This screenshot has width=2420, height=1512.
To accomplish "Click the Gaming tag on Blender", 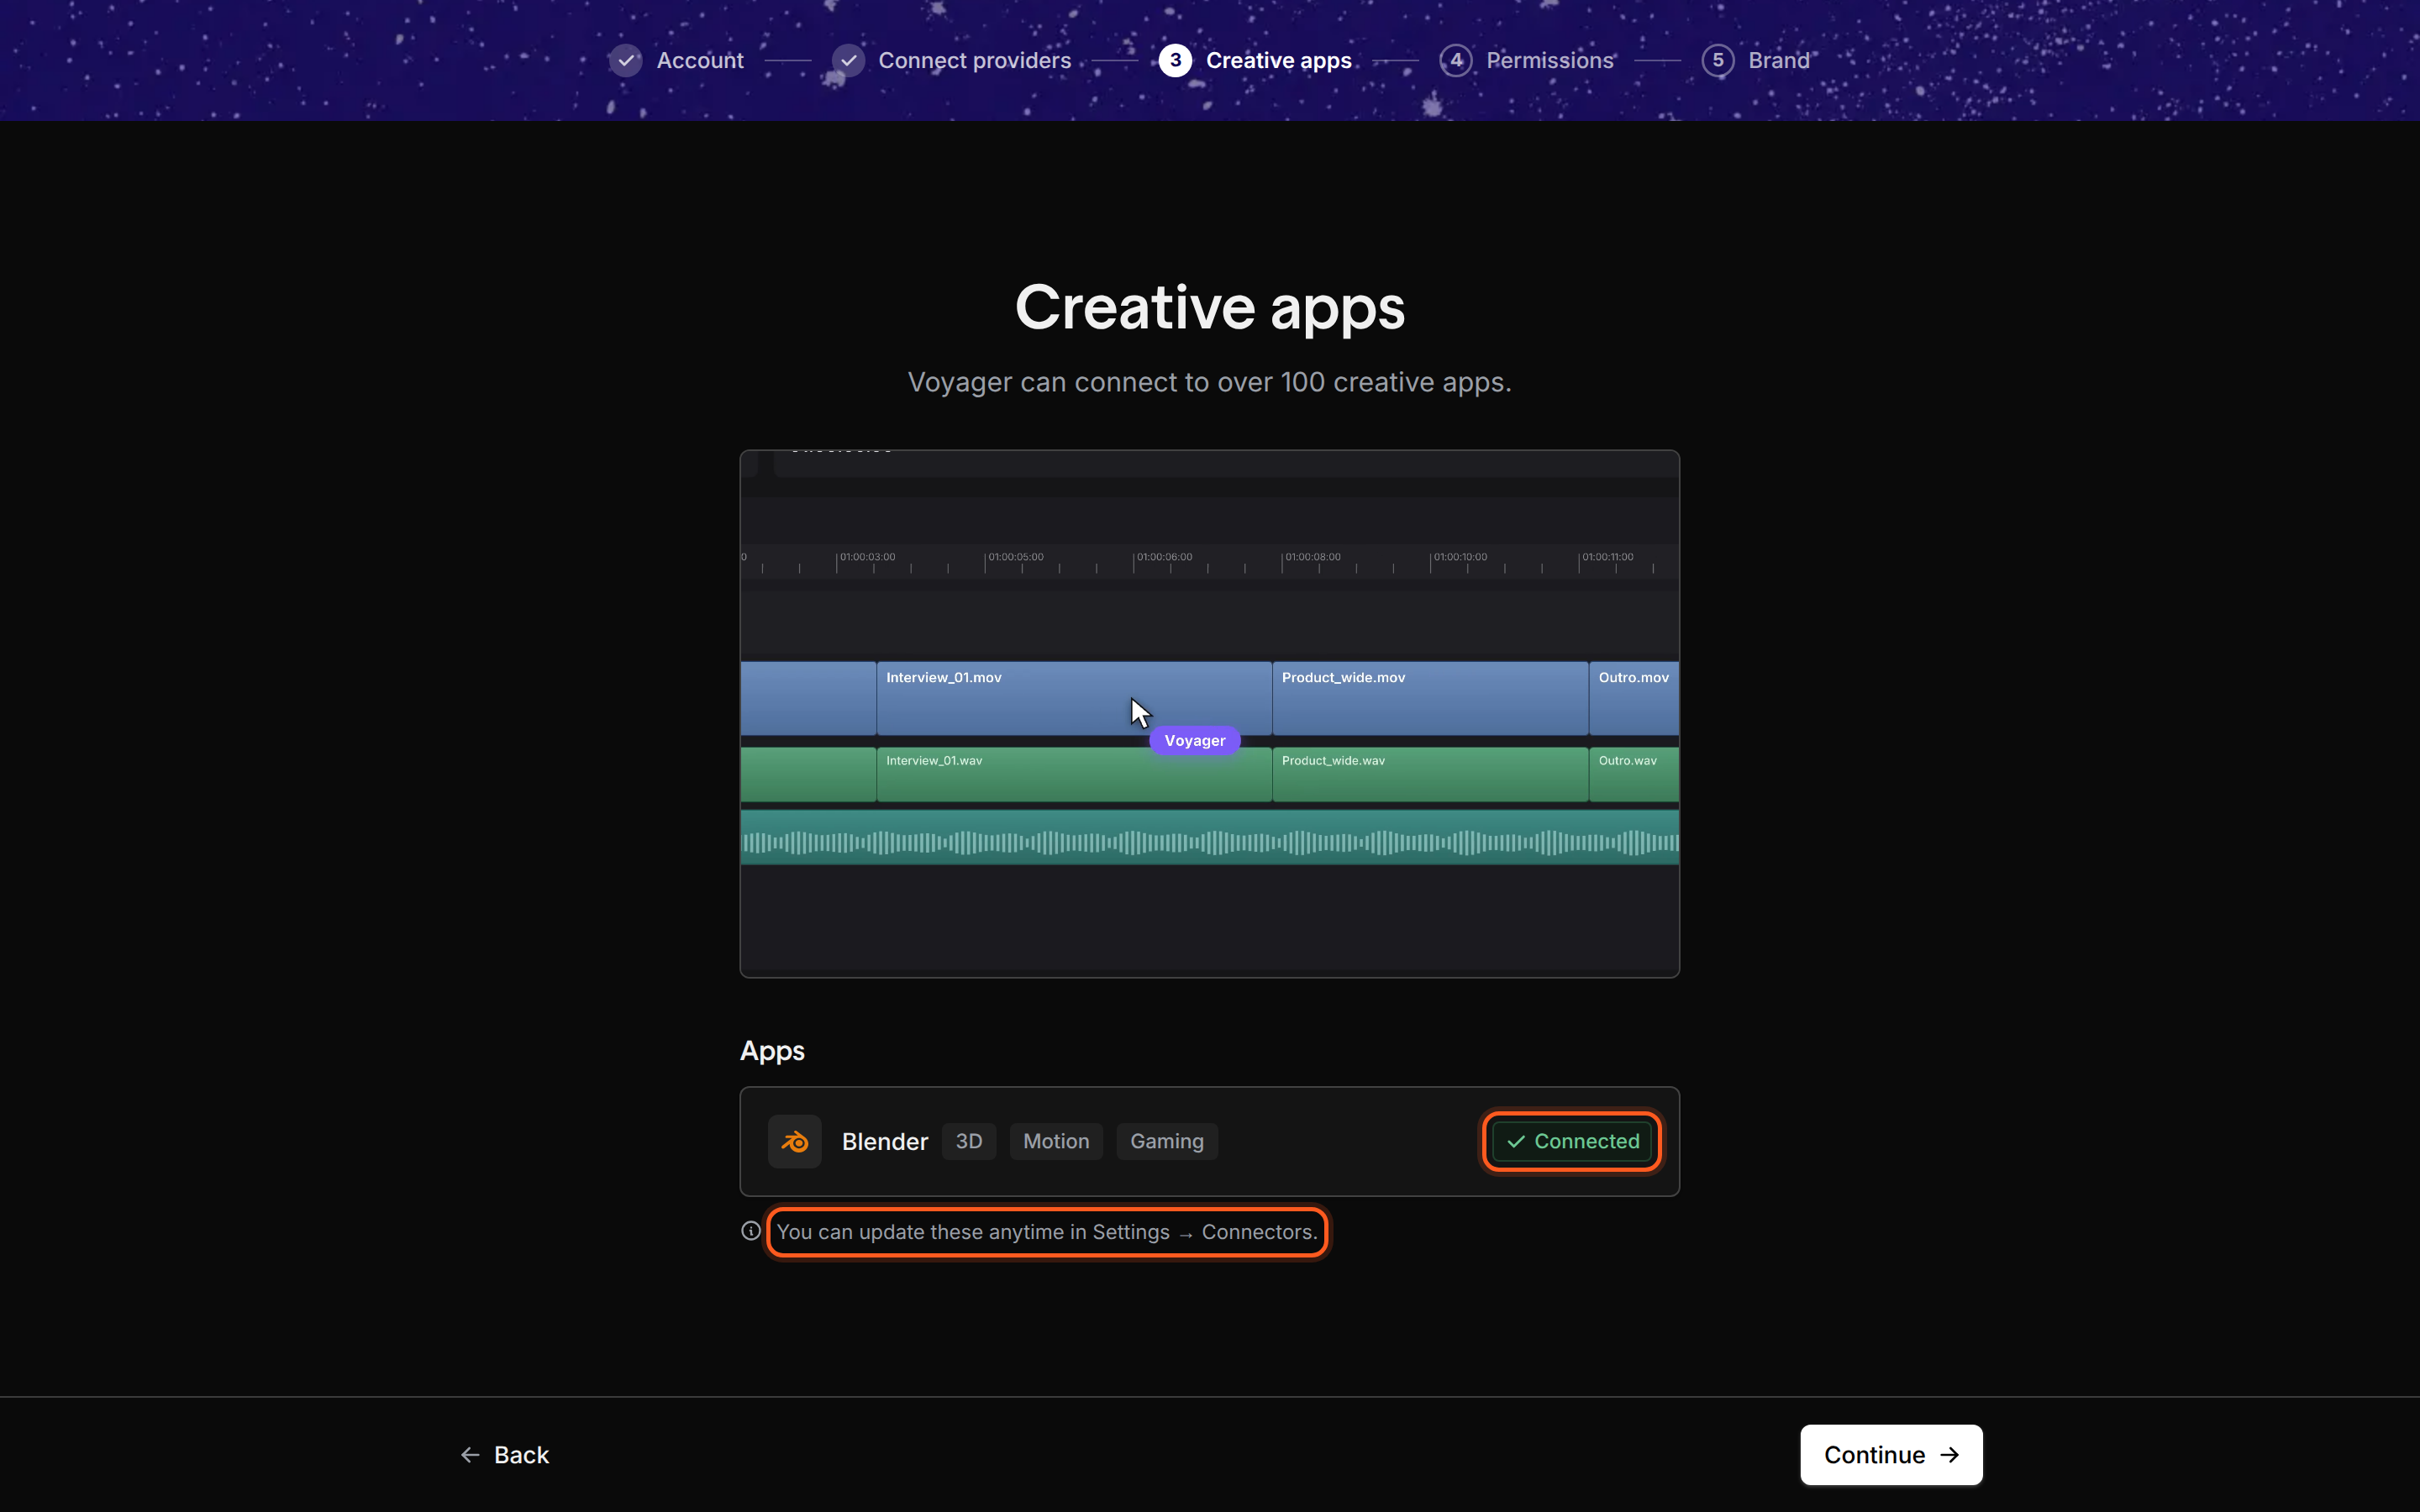I will coord(1167,1141).
